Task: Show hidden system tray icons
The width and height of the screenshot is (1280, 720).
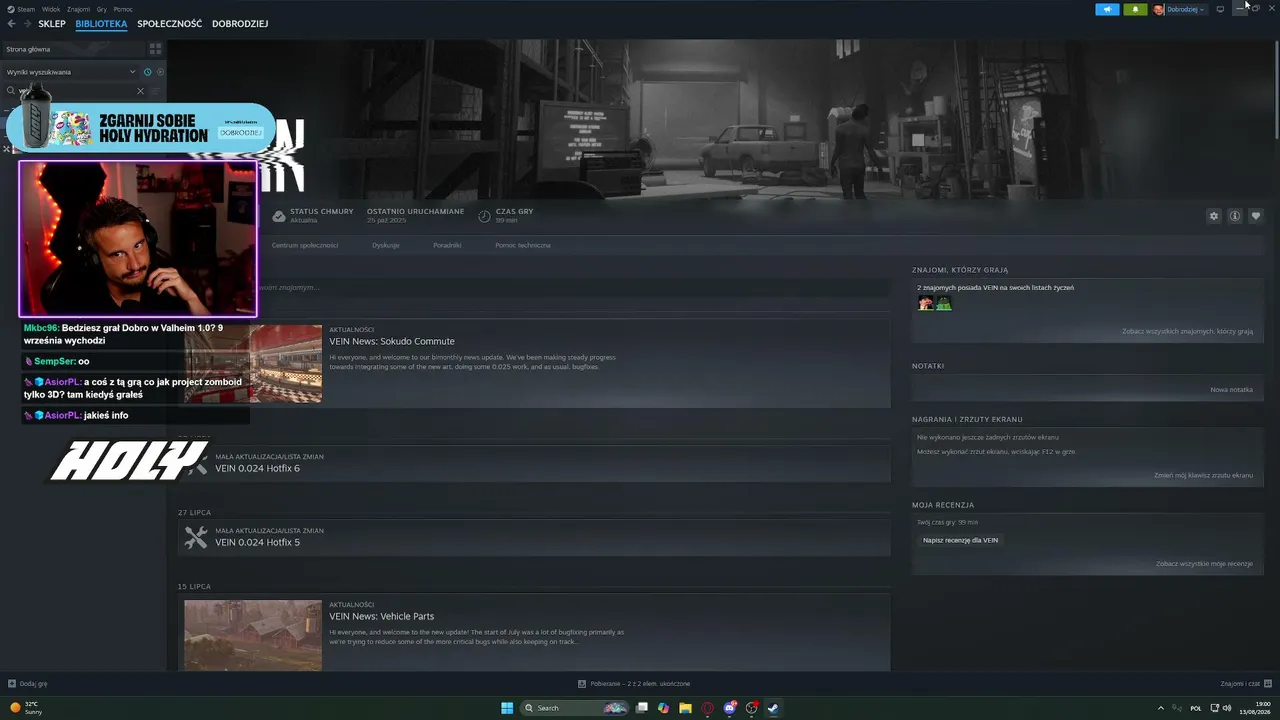Action: click(1161, 708)
